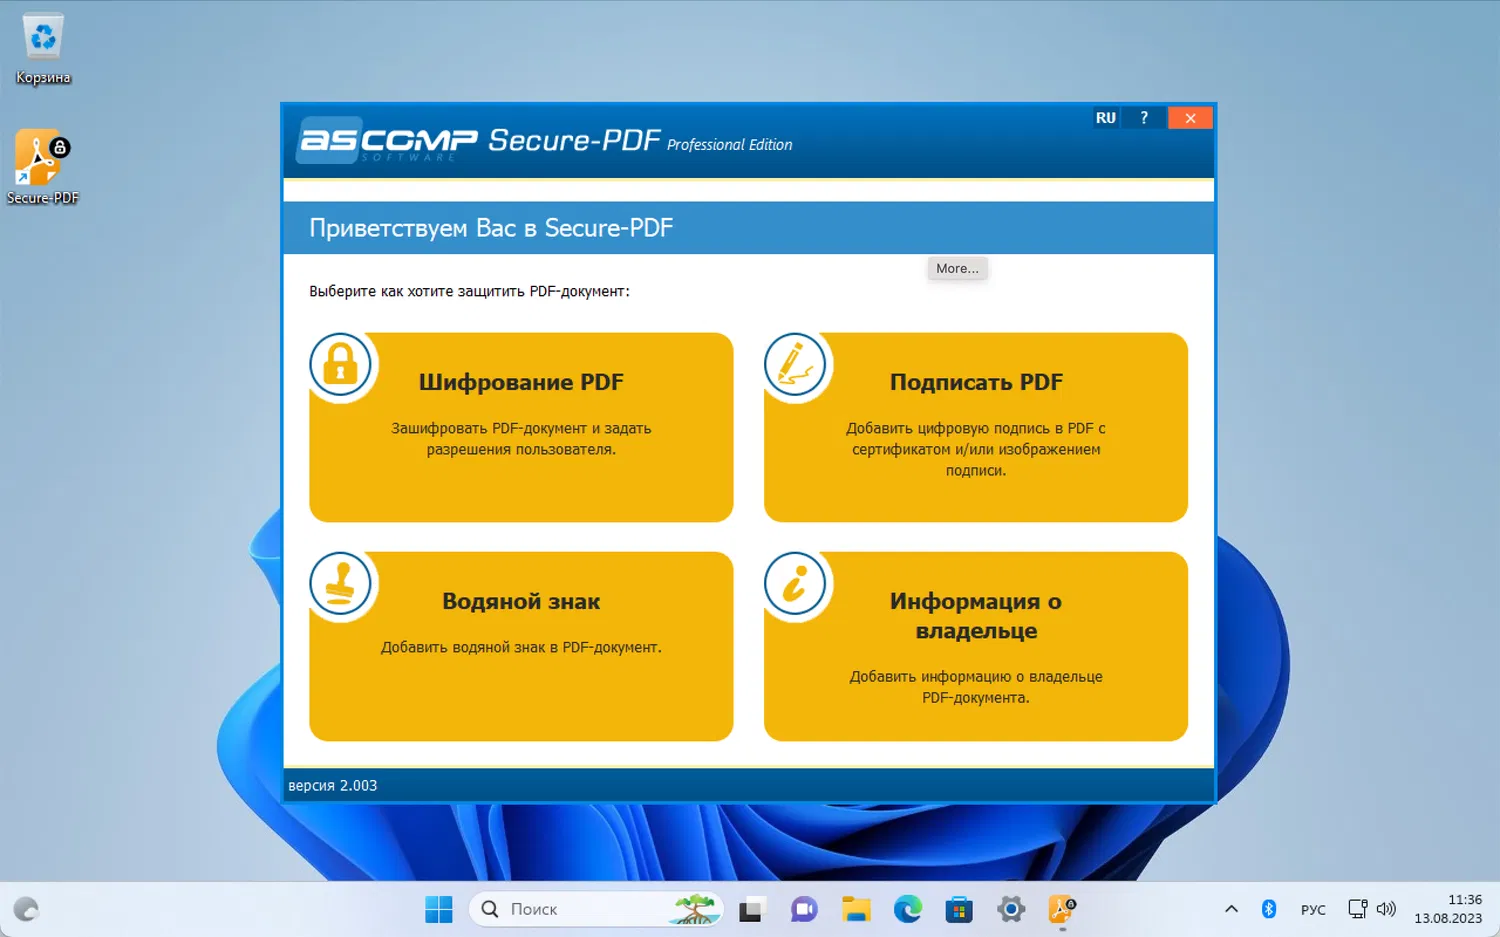Click the taskbar Поиск search box

pos(596,909)
